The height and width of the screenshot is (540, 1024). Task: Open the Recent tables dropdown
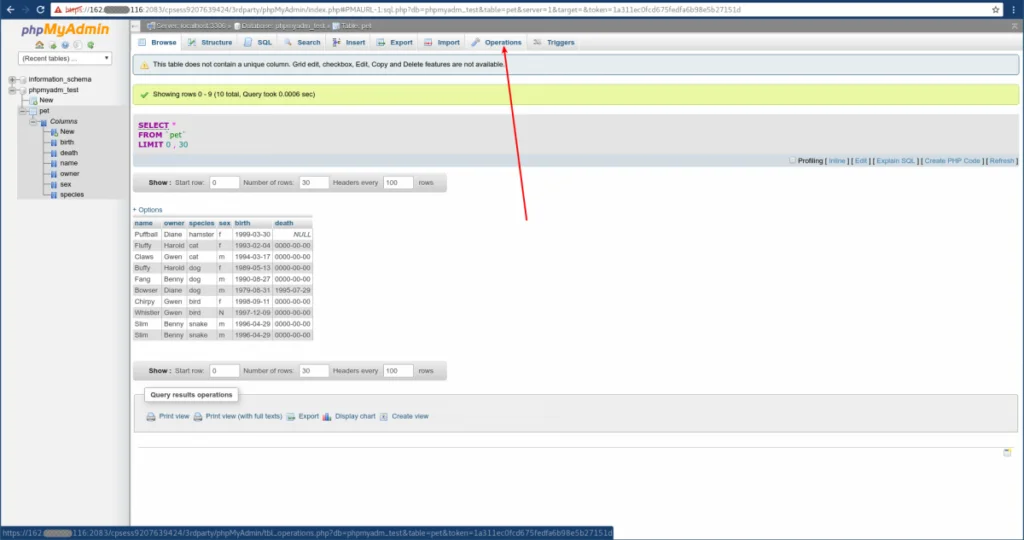65,58
